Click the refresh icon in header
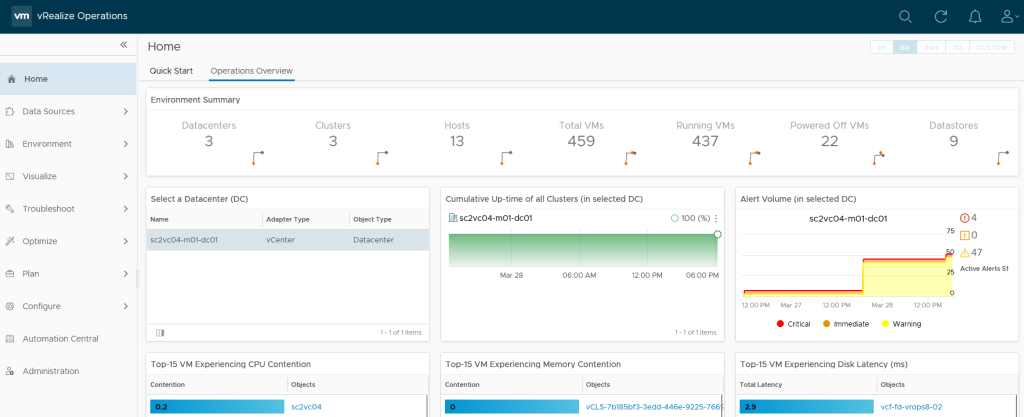Image resolution: width=1024 pixels, height=417 pixels. (x=941, y=16)
